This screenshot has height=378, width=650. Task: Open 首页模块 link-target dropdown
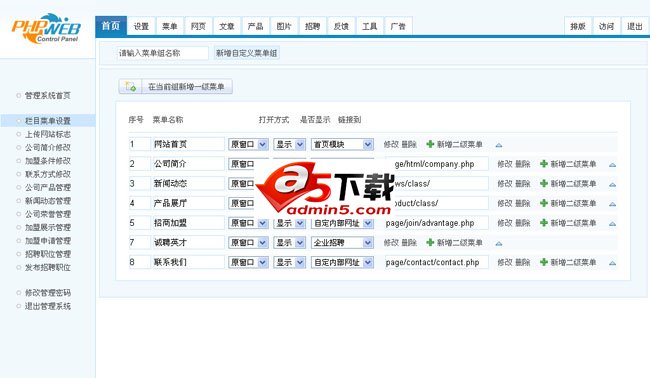pos(342,144)
